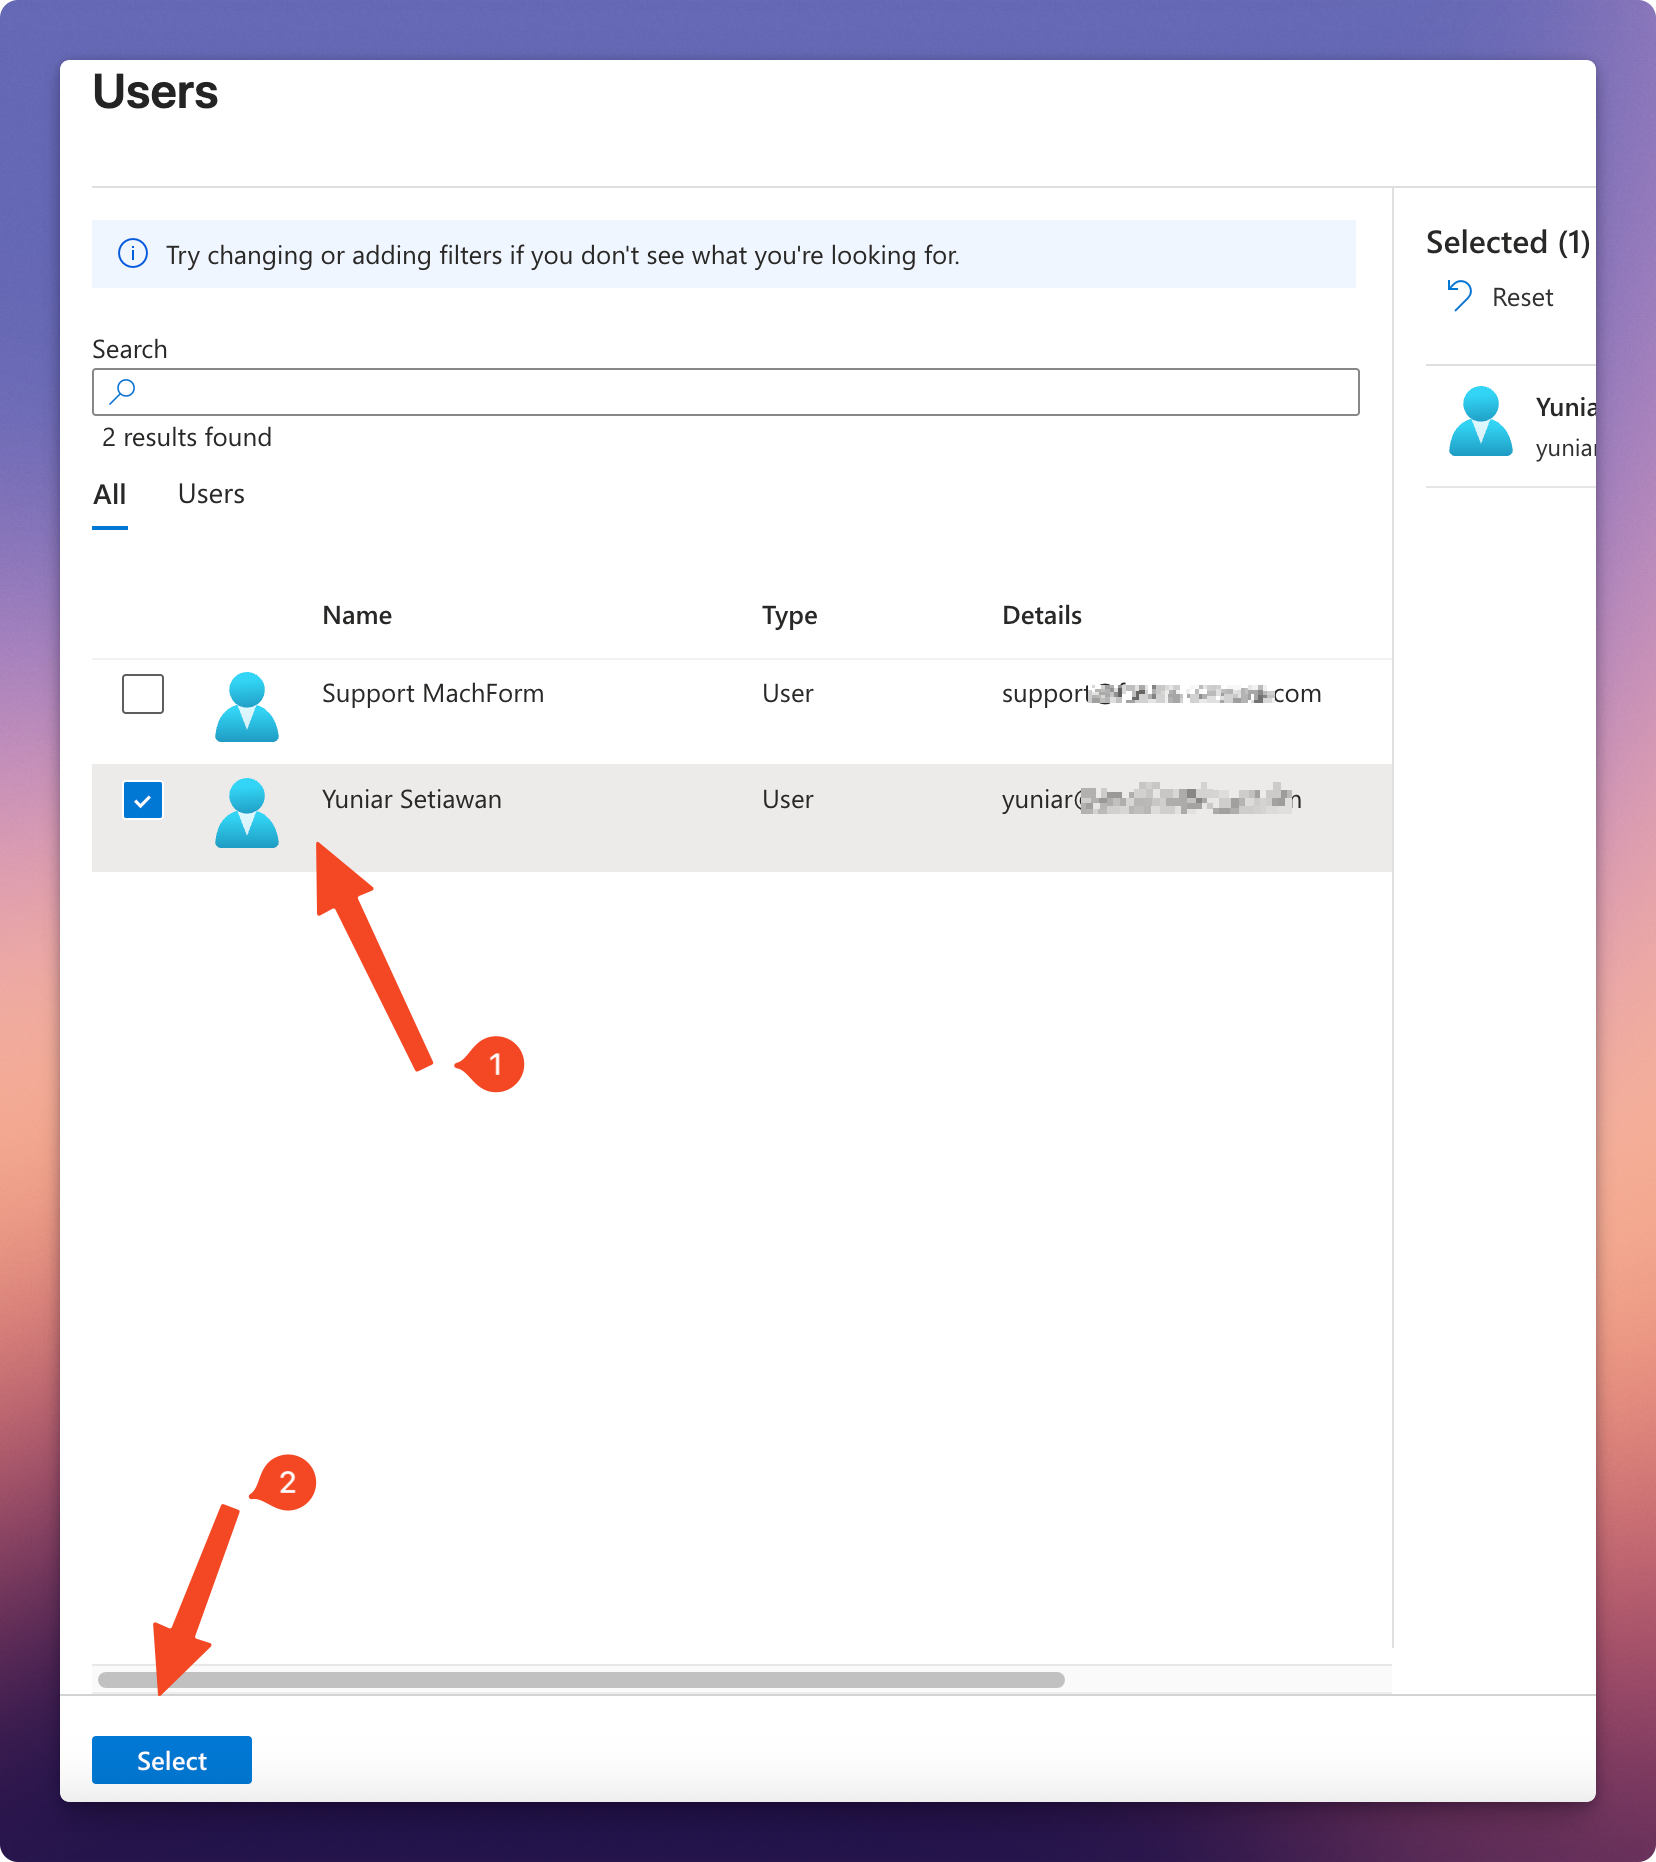Click the blue Select button

(x=172, y=1760)
